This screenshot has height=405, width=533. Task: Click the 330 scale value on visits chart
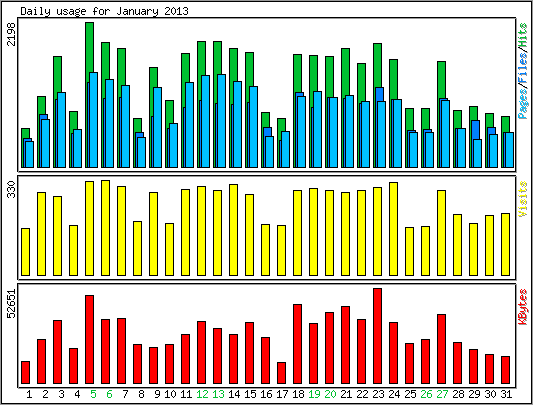pos(12,190)
